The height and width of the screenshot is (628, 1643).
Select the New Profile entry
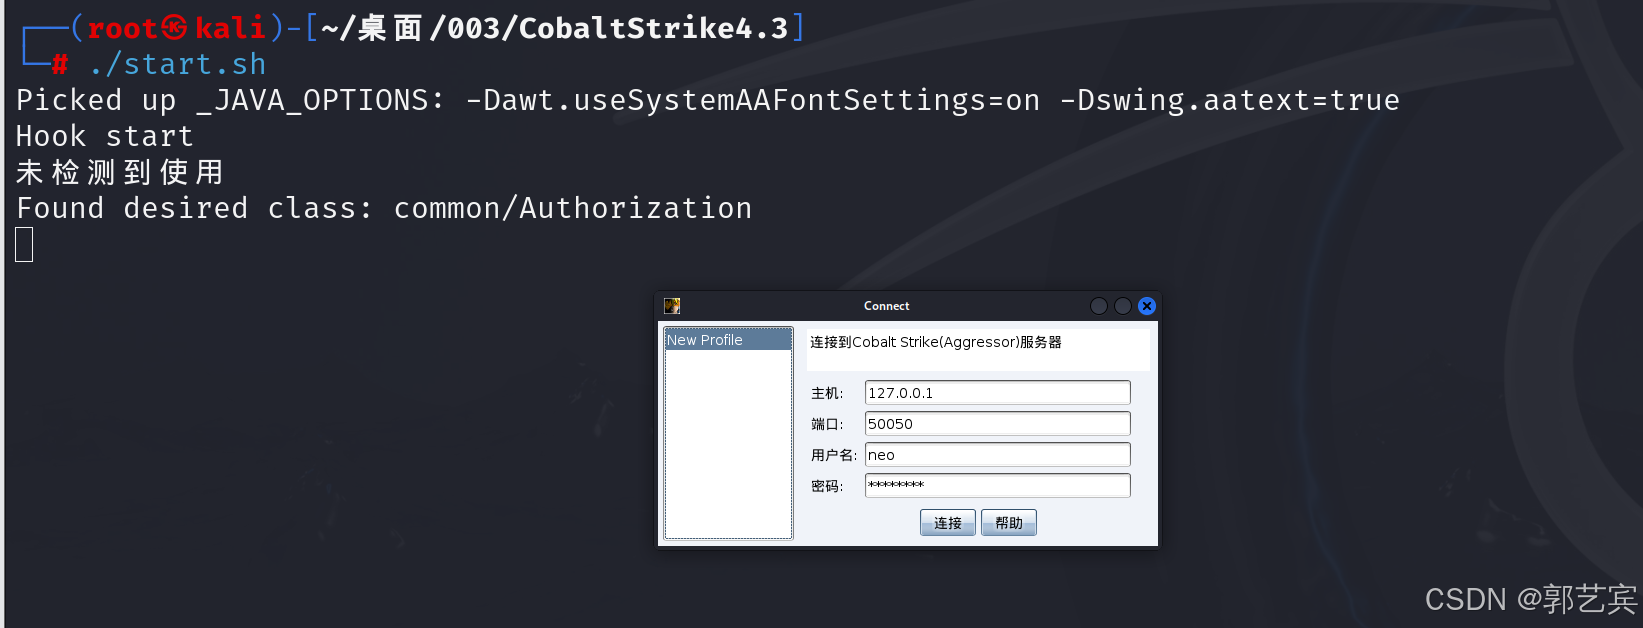(728, 340)
